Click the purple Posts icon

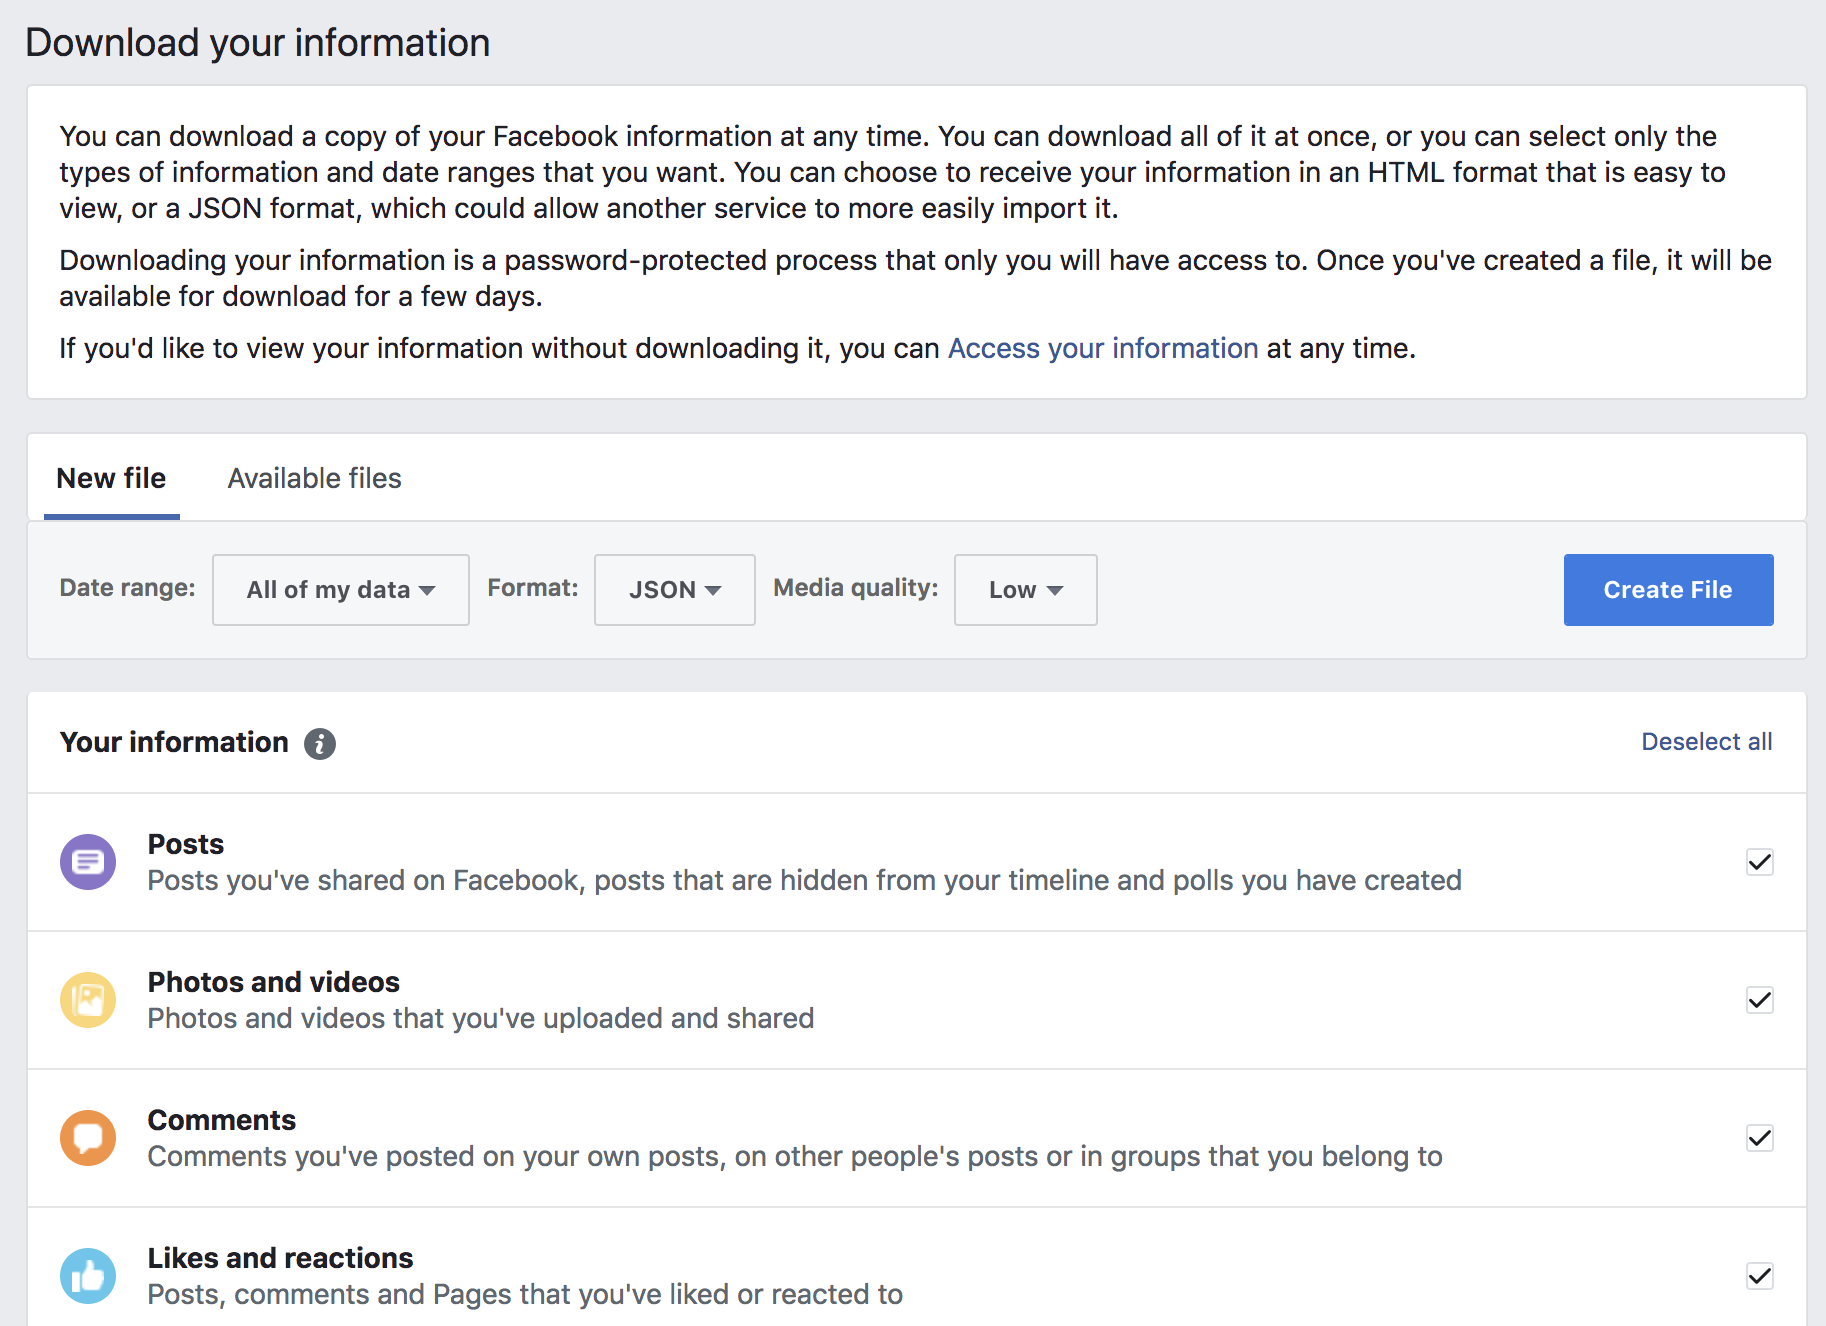tap(88, 862)
